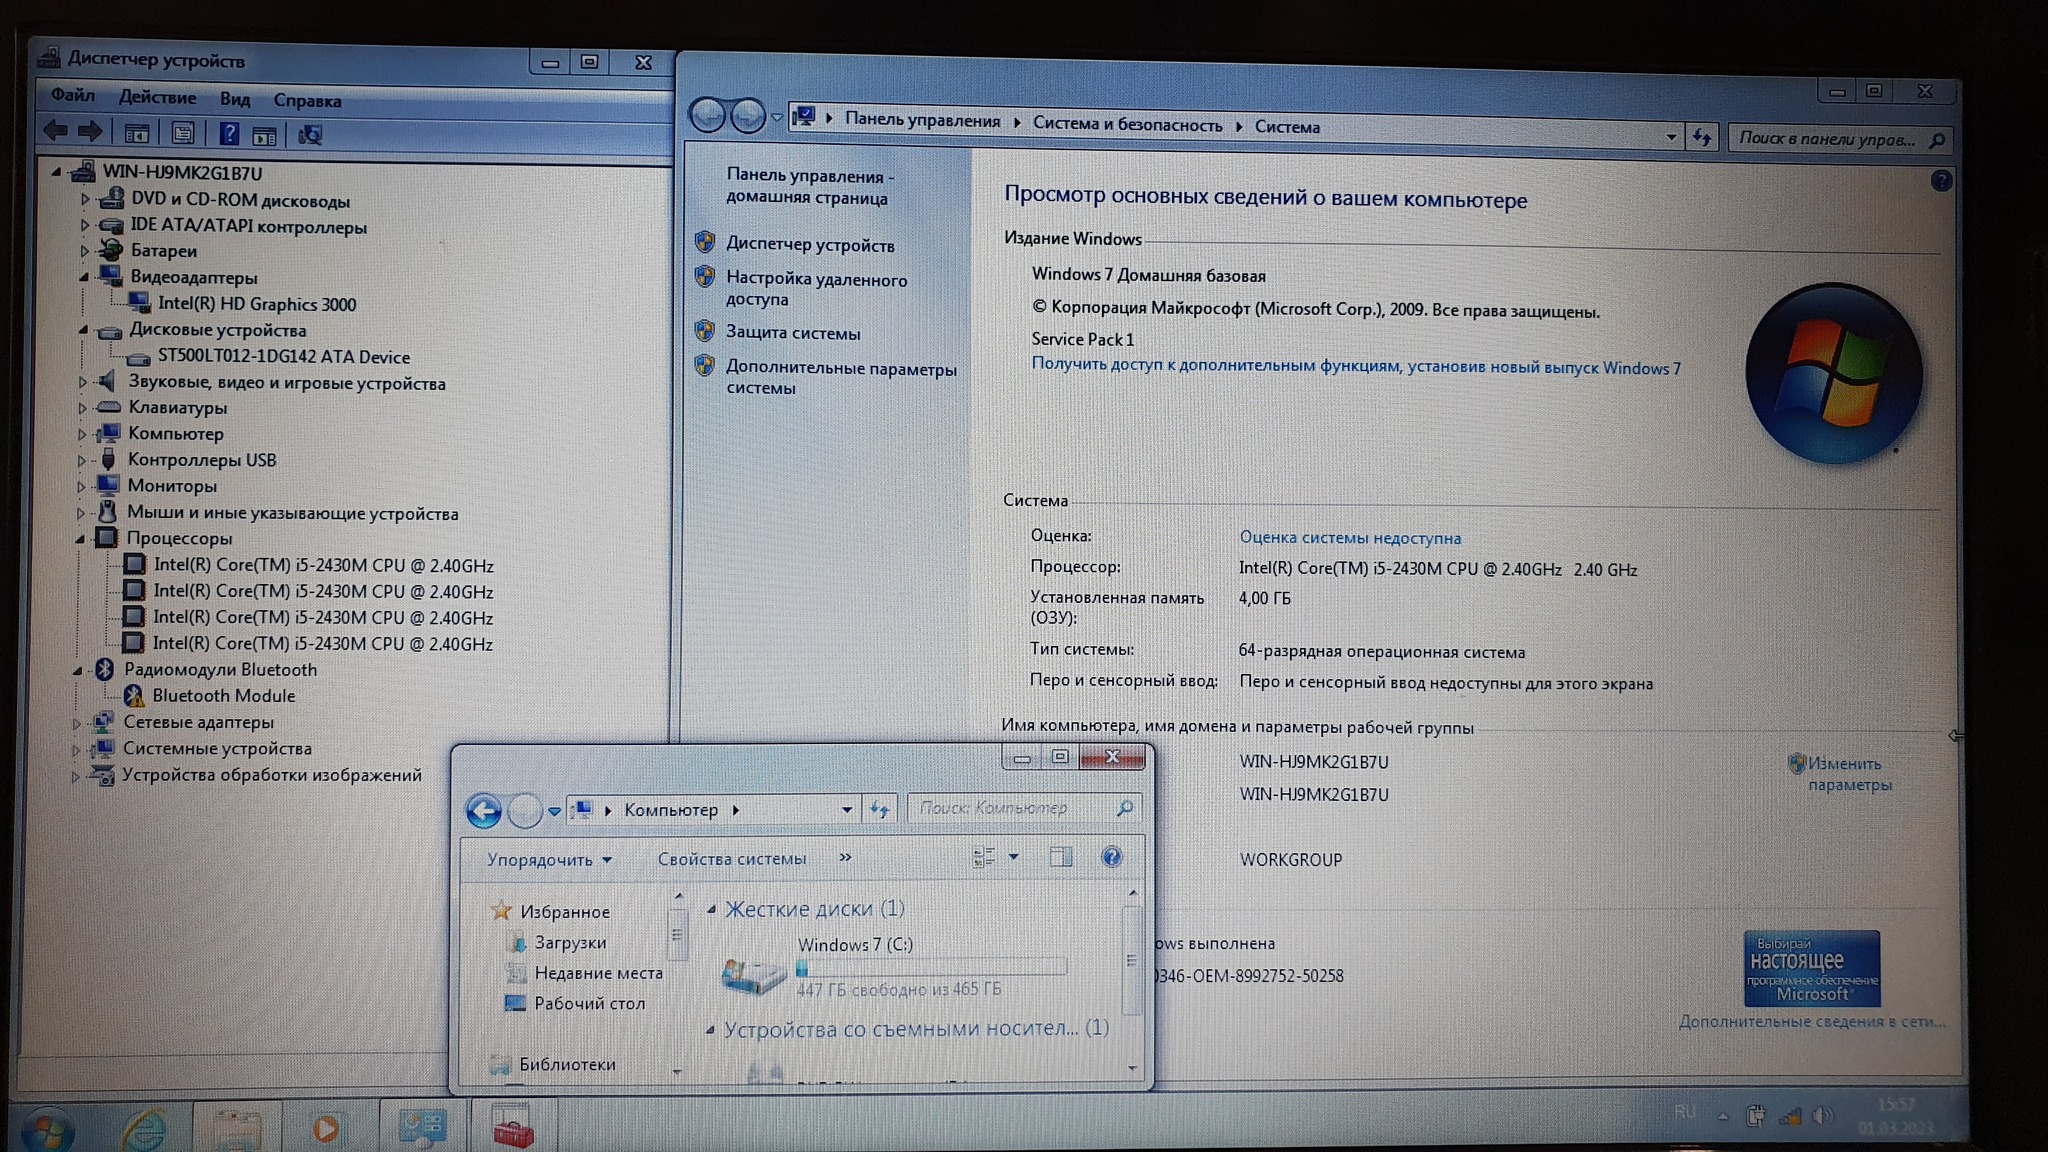This screenshot has height=1152, width=2048.
Task: Collapse the Процессоры node
Action: [x=80, y=539]
